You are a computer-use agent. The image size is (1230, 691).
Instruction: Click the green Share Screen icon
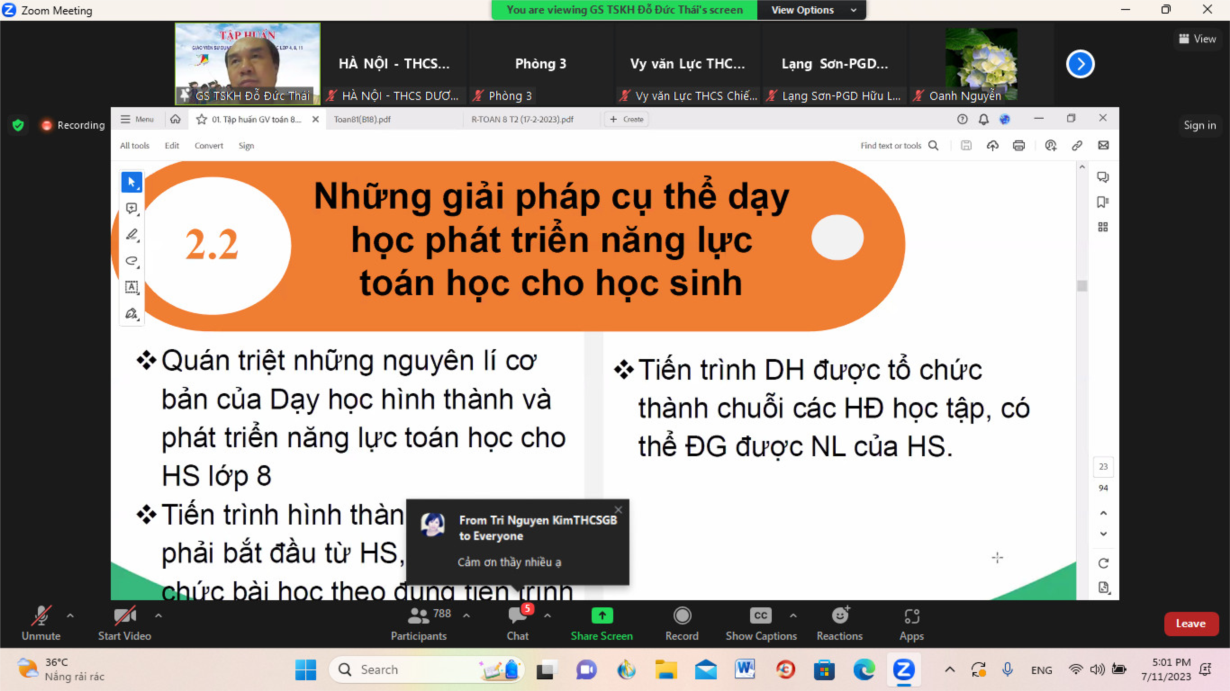point(601,616)
